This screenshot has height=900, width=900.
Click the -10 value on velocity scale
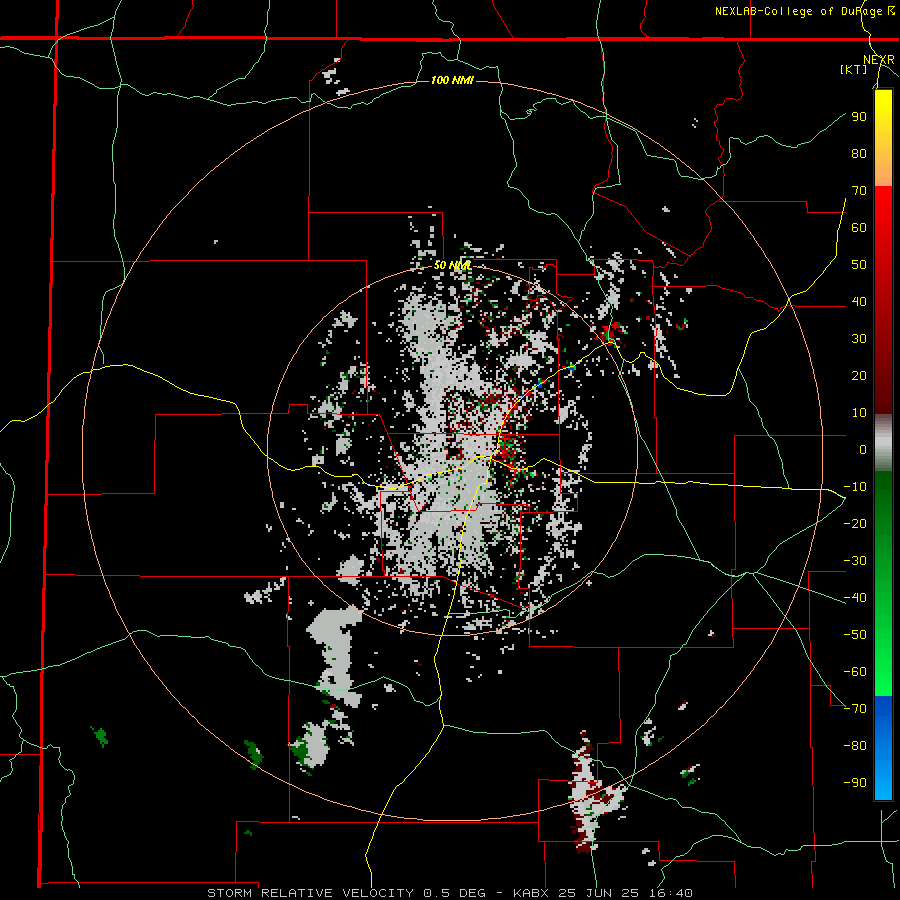(855, 487)
